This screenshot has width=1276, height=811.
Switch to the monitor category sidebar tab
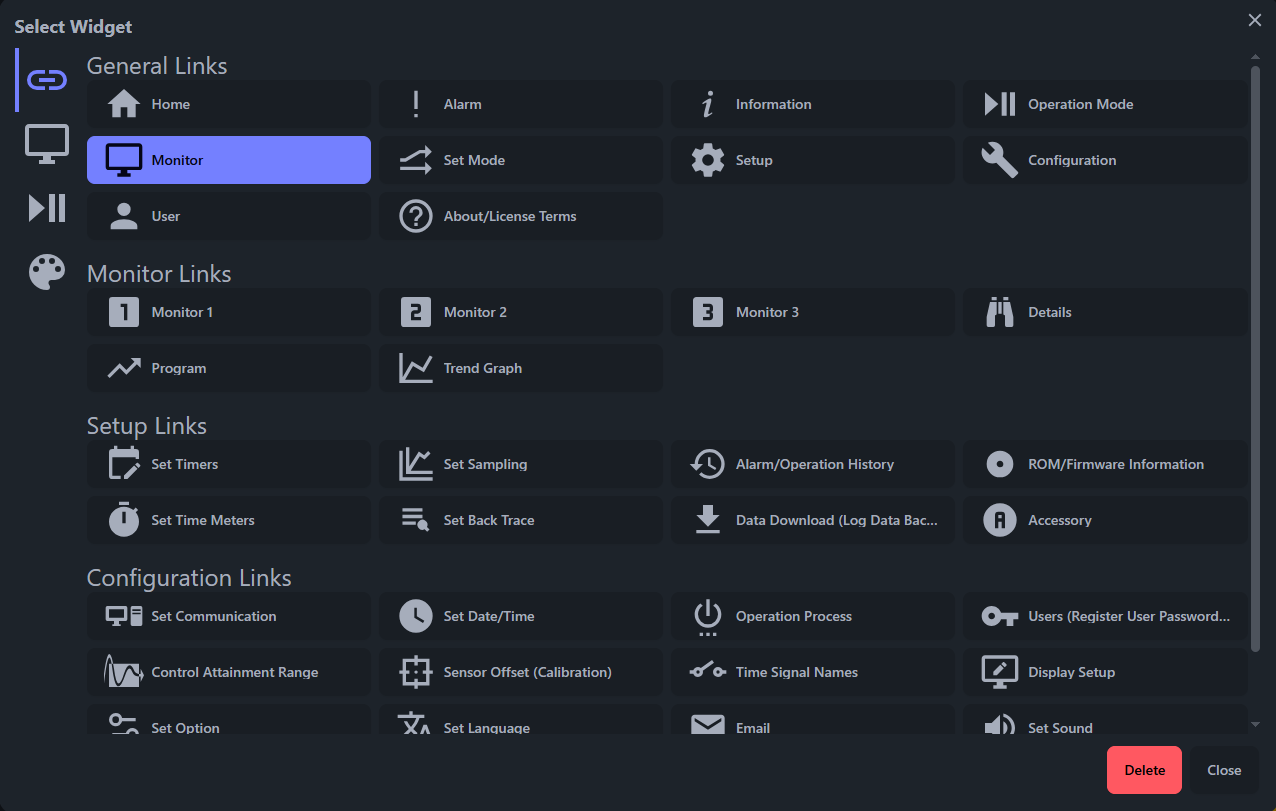point(47,144)
